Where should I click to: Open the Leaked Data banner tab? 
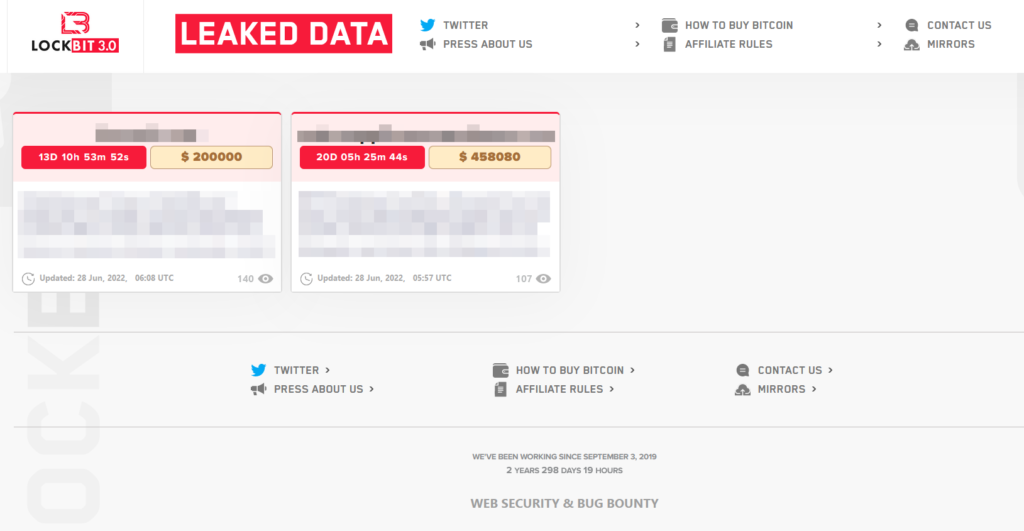(284, 34)
